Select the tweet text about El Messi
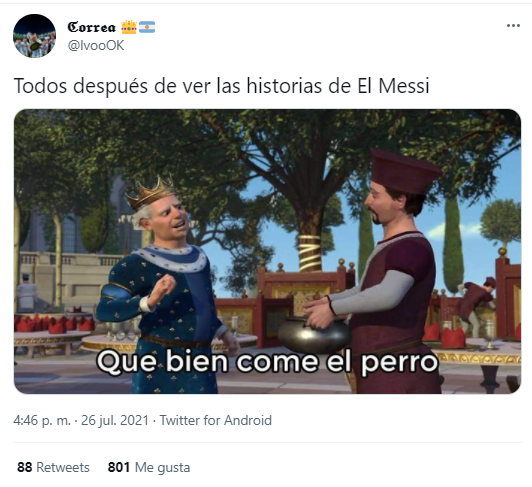 pos(222,86)
